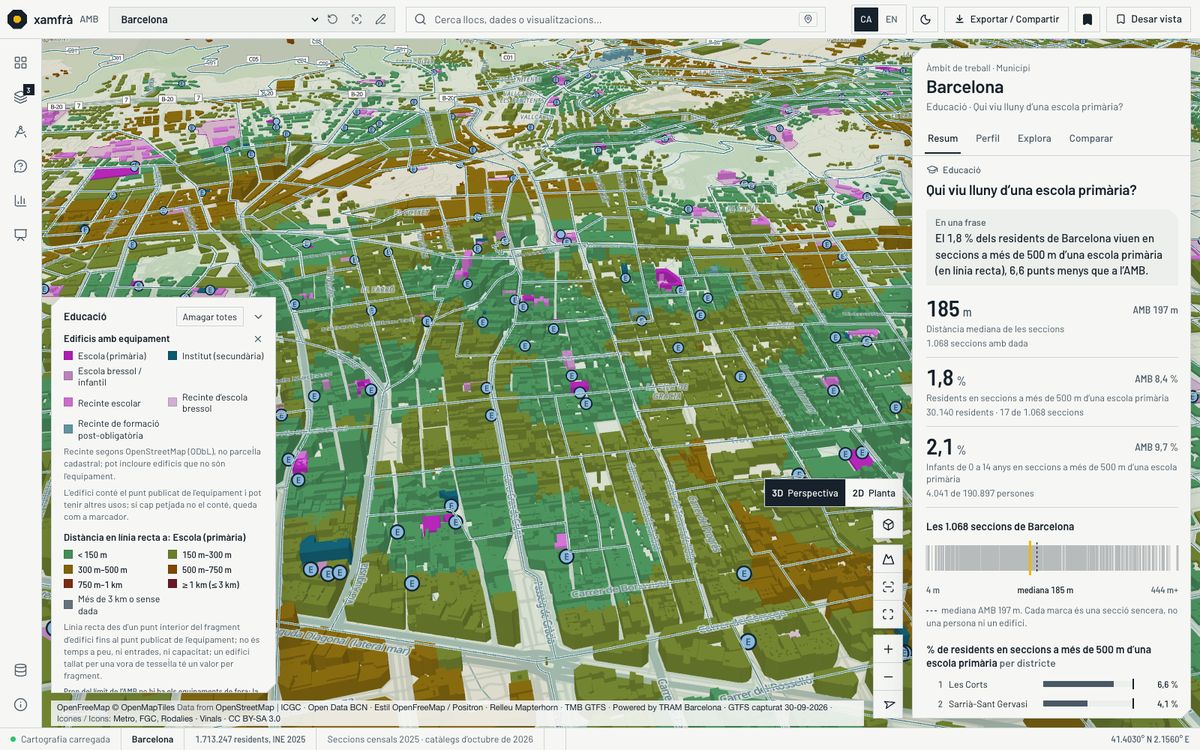Open the bar chart icon in sidebar
Viewport: 1200px width, 750px height.
[x=21, y=200]
